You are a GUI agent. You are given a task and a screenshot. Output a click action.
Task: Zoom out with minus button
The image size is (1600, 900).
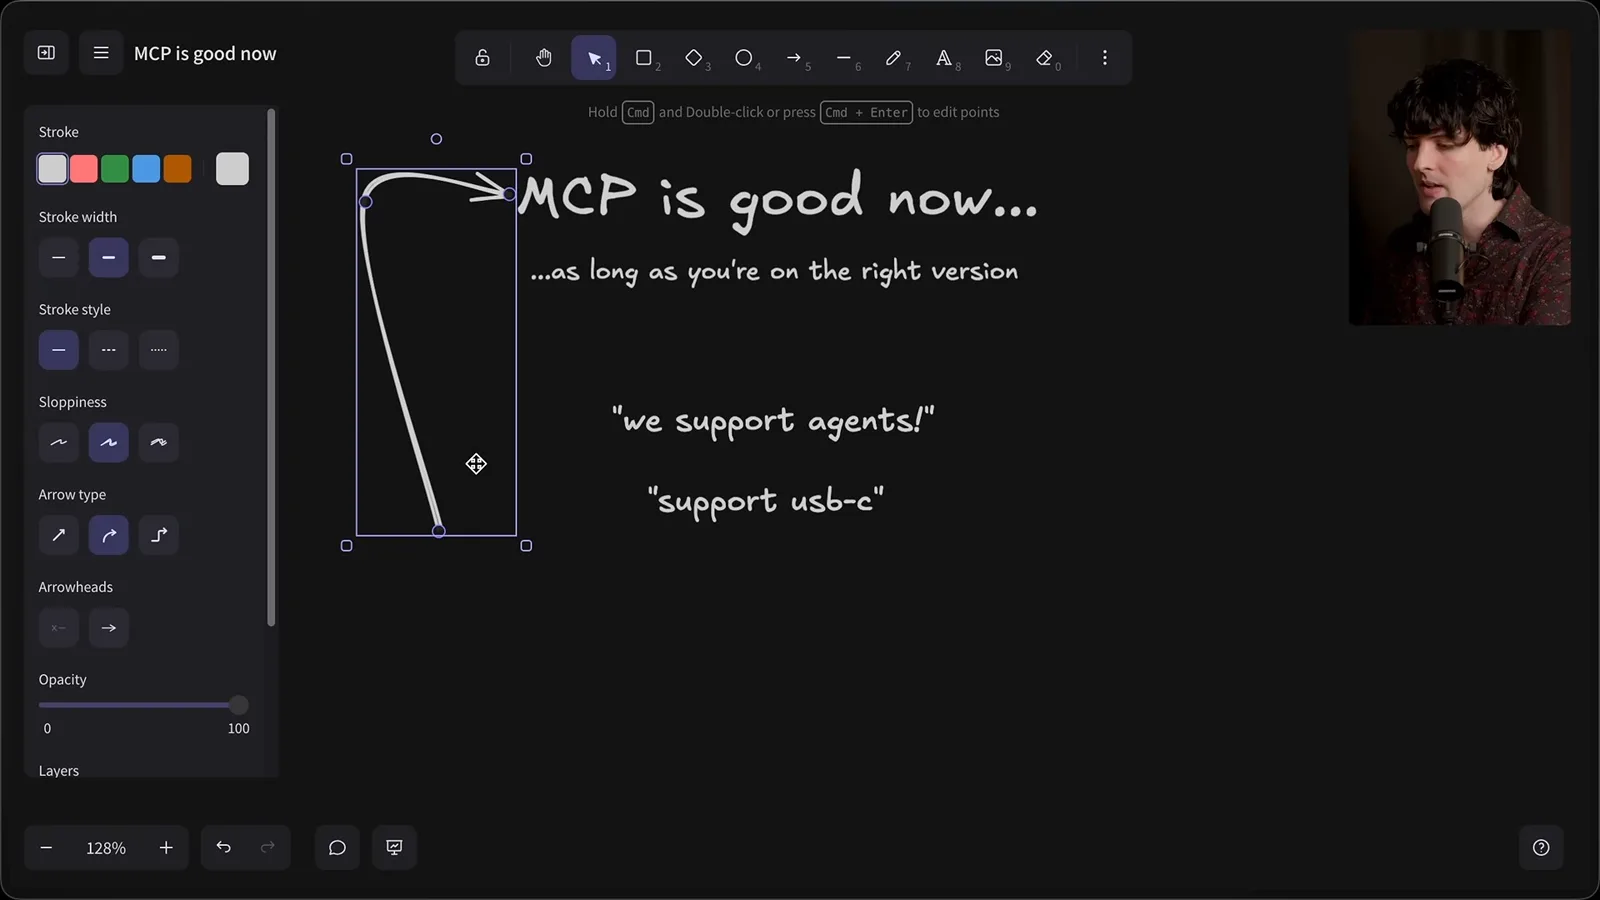pyautogui.click(x=46, y=848)
